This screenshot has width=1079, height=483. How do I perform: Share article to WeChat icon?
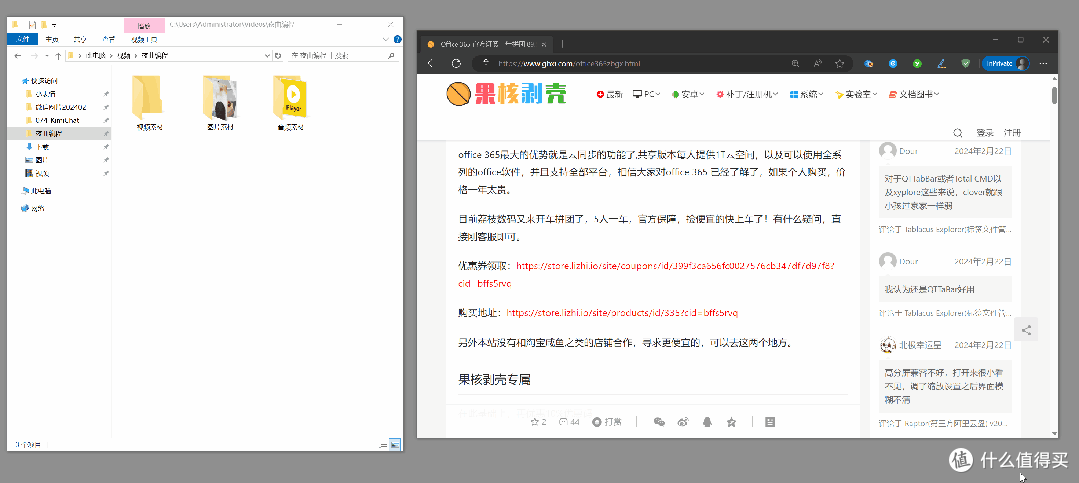pyautogui.click(x=659, y=422)
